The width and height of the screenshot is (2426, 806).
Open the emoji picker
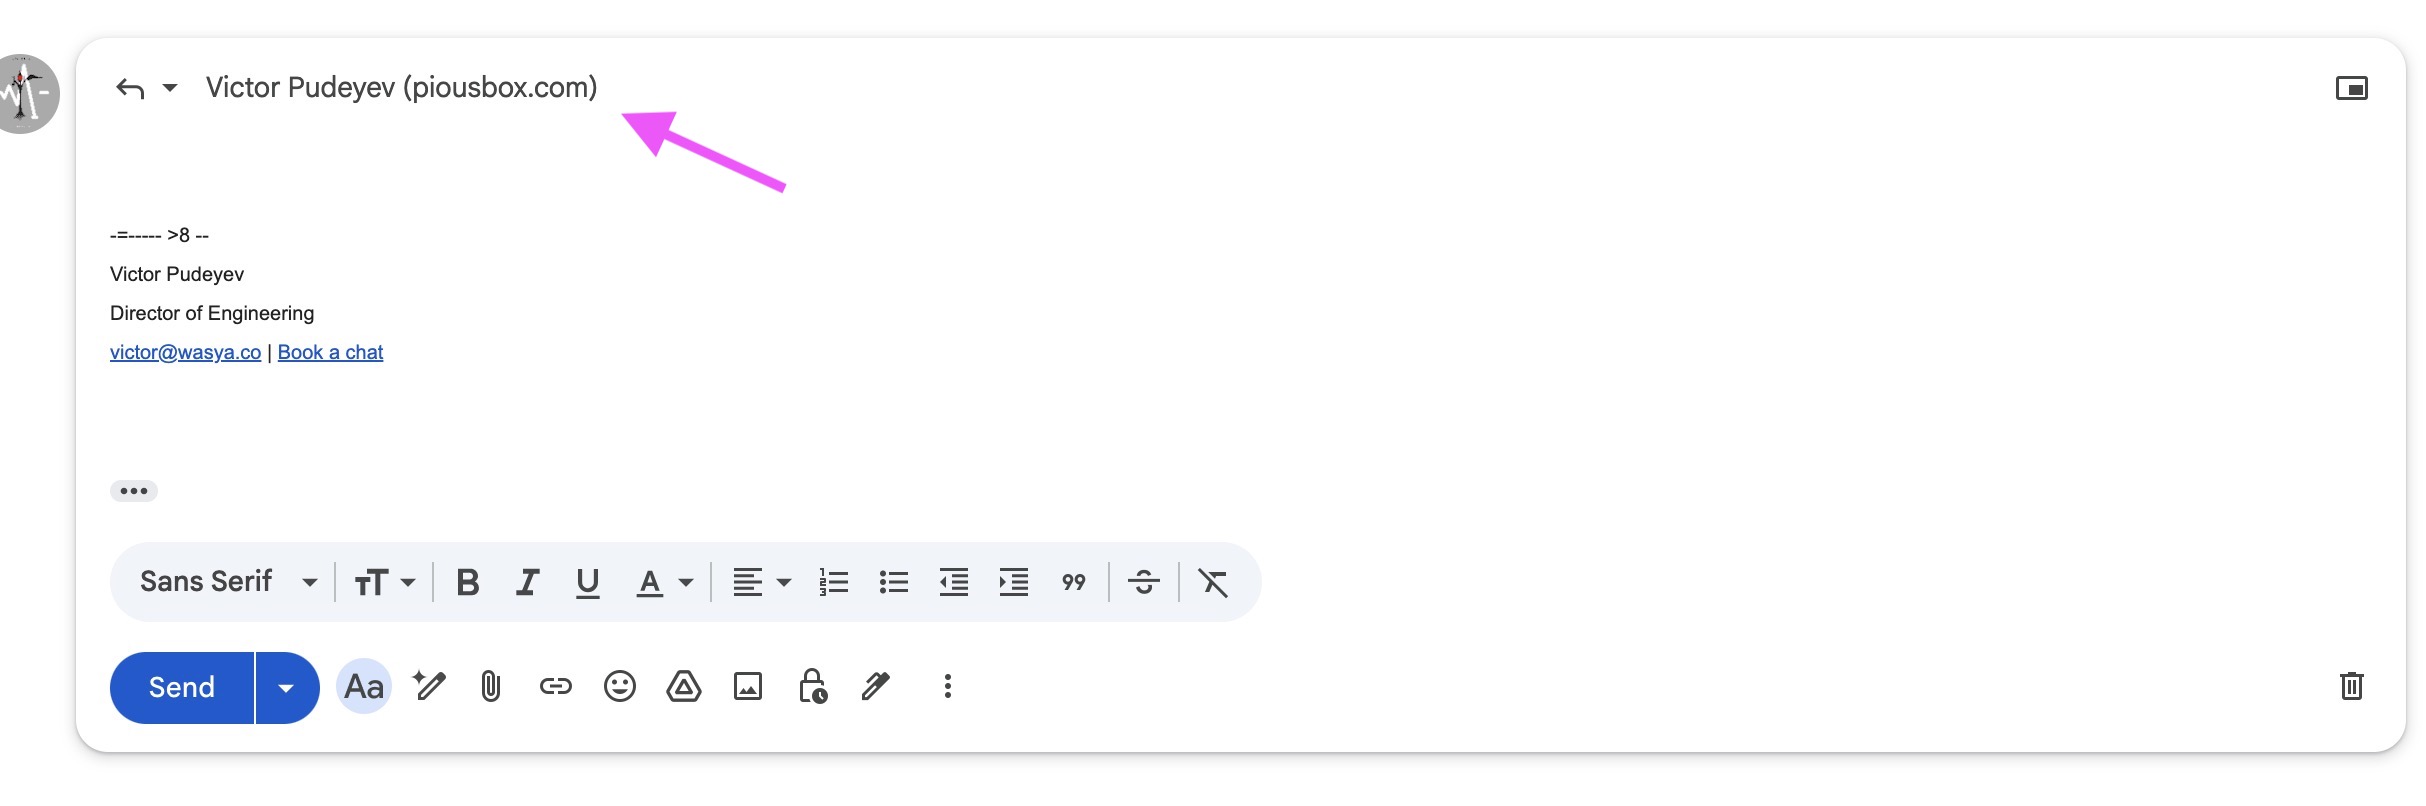619,687
